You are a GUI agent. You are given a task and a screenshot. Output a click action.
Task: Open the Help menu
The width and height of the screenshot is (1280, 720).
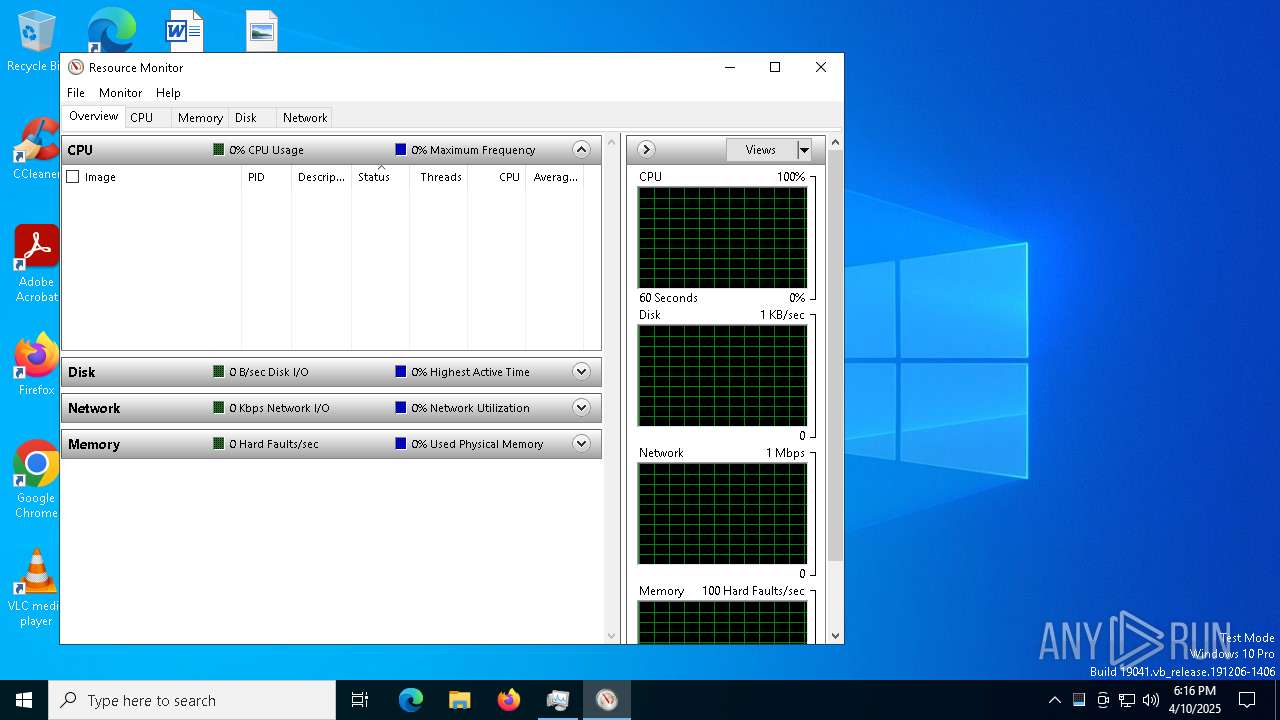168,93
